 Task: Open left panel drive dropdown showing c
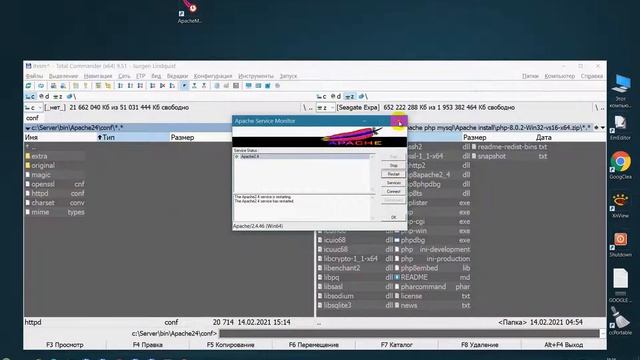tap(34, 107)
